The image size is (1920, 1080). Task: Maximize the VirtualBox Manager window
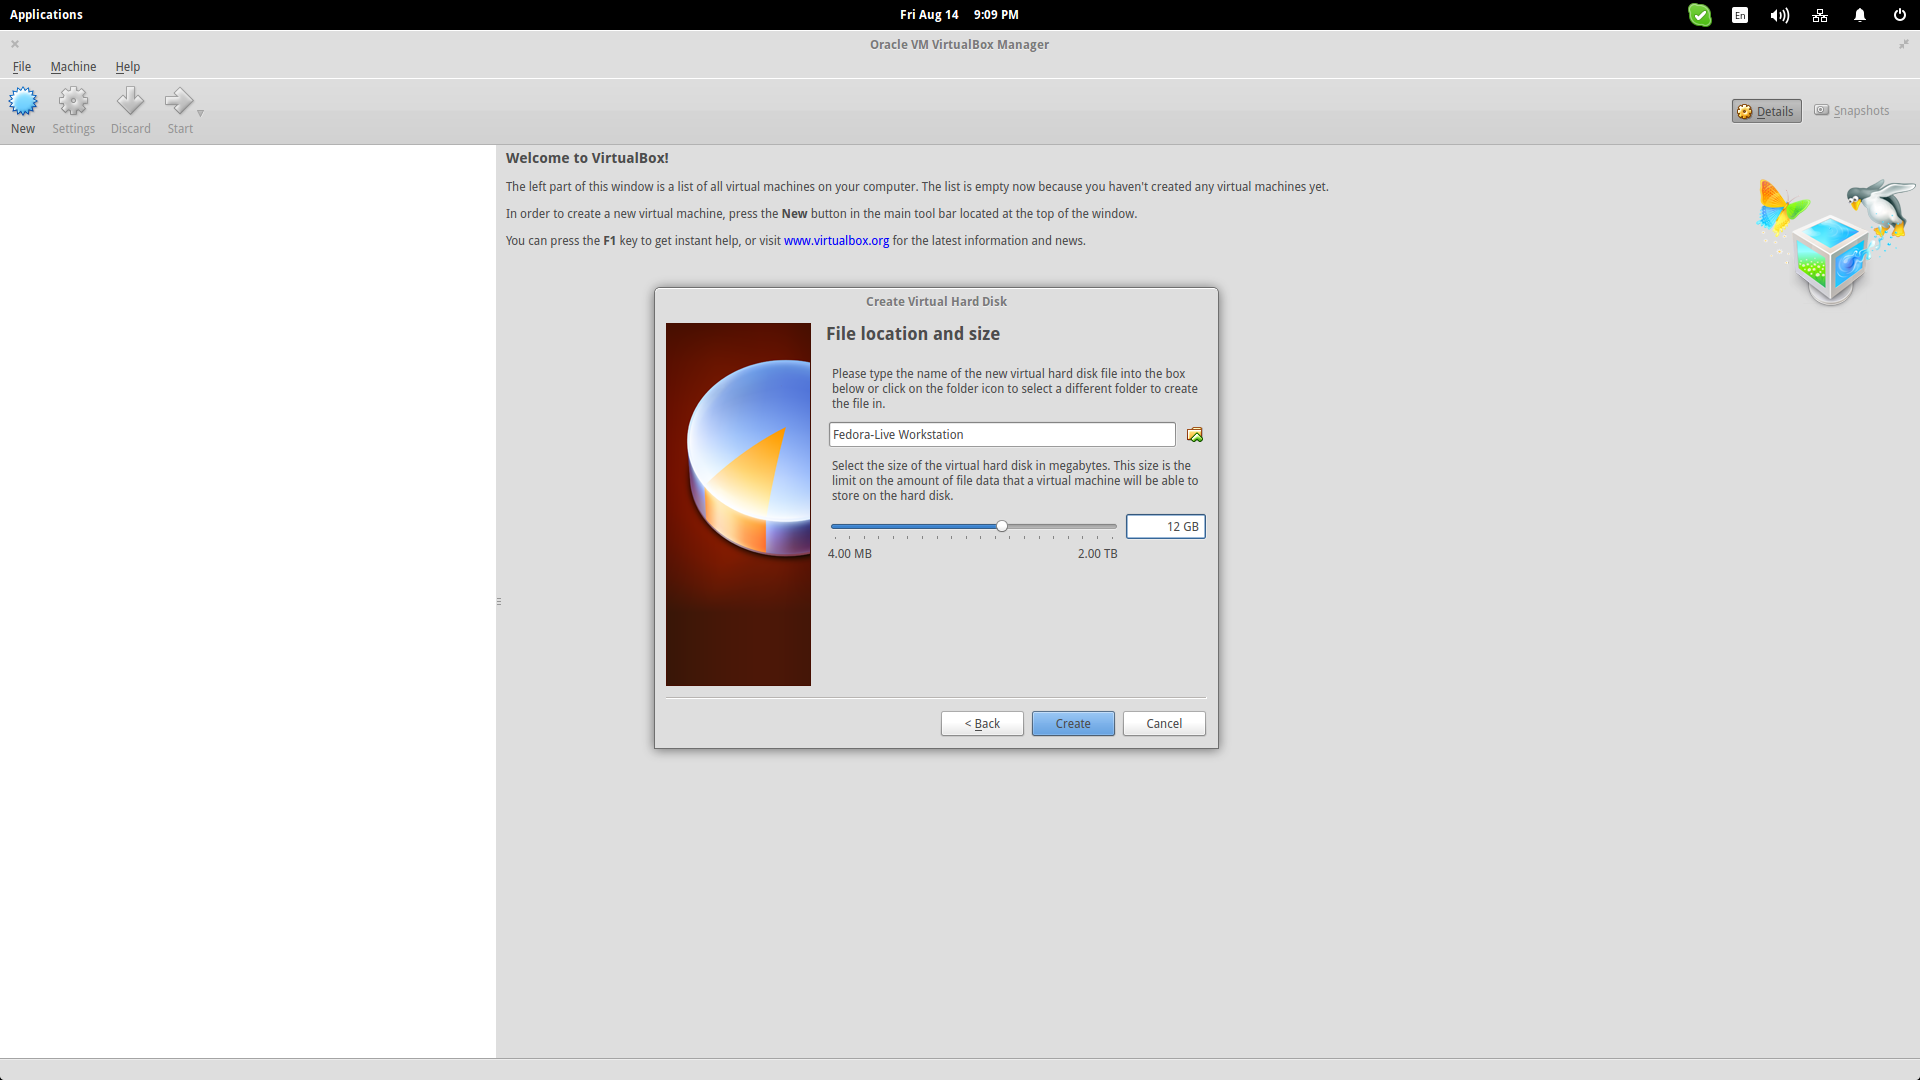pos(1904,44)
